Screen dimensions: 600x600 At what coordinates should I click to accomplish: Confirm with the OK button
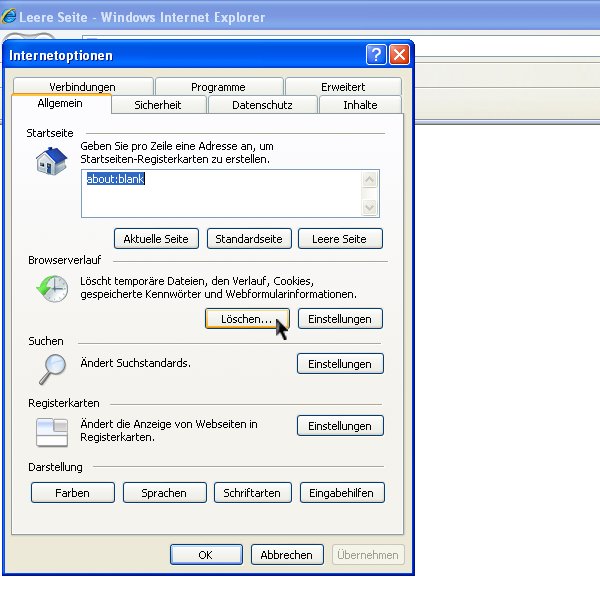(x=206, y=554)
